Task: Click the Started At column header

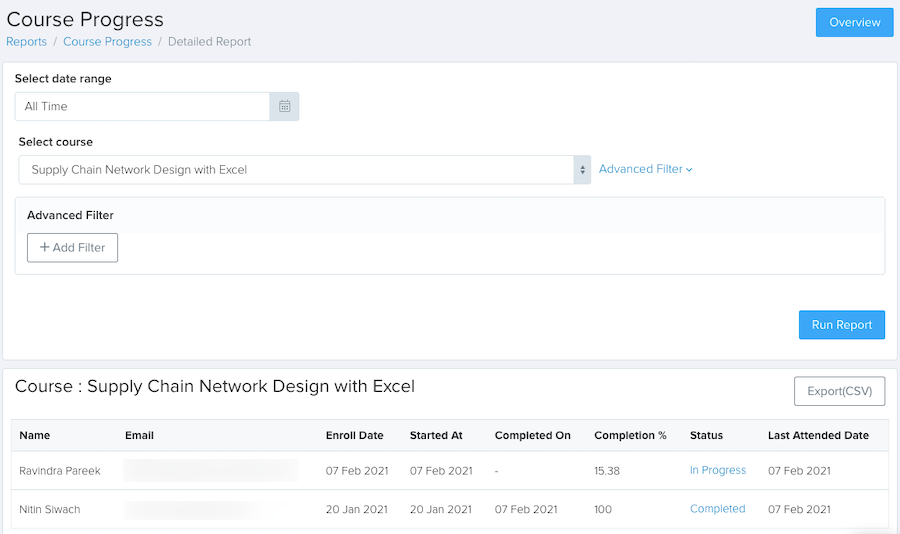Action: 436,435
